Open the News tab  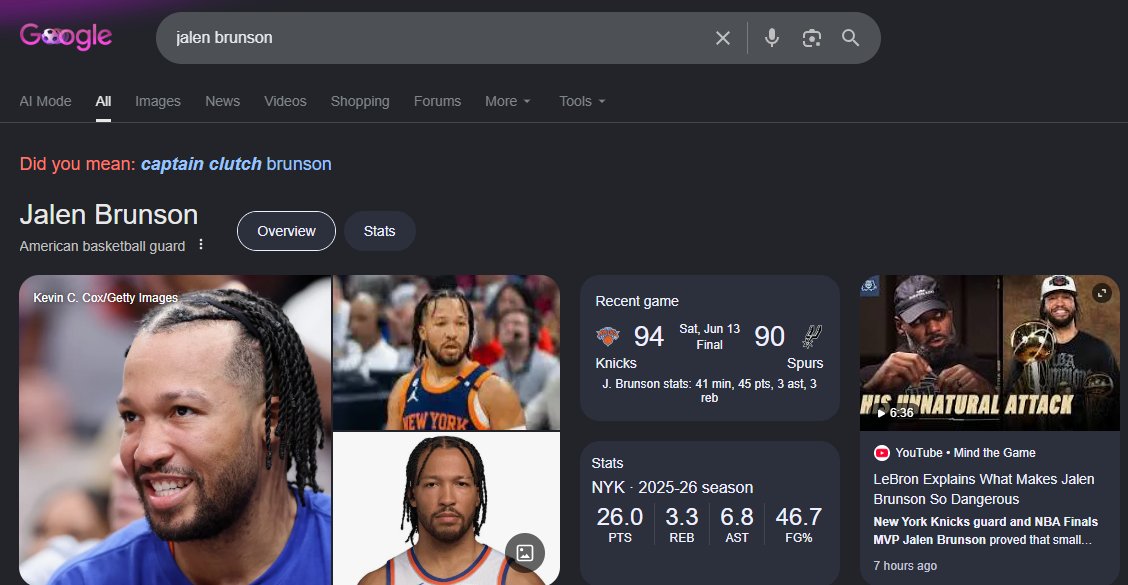tap(222, 101)
